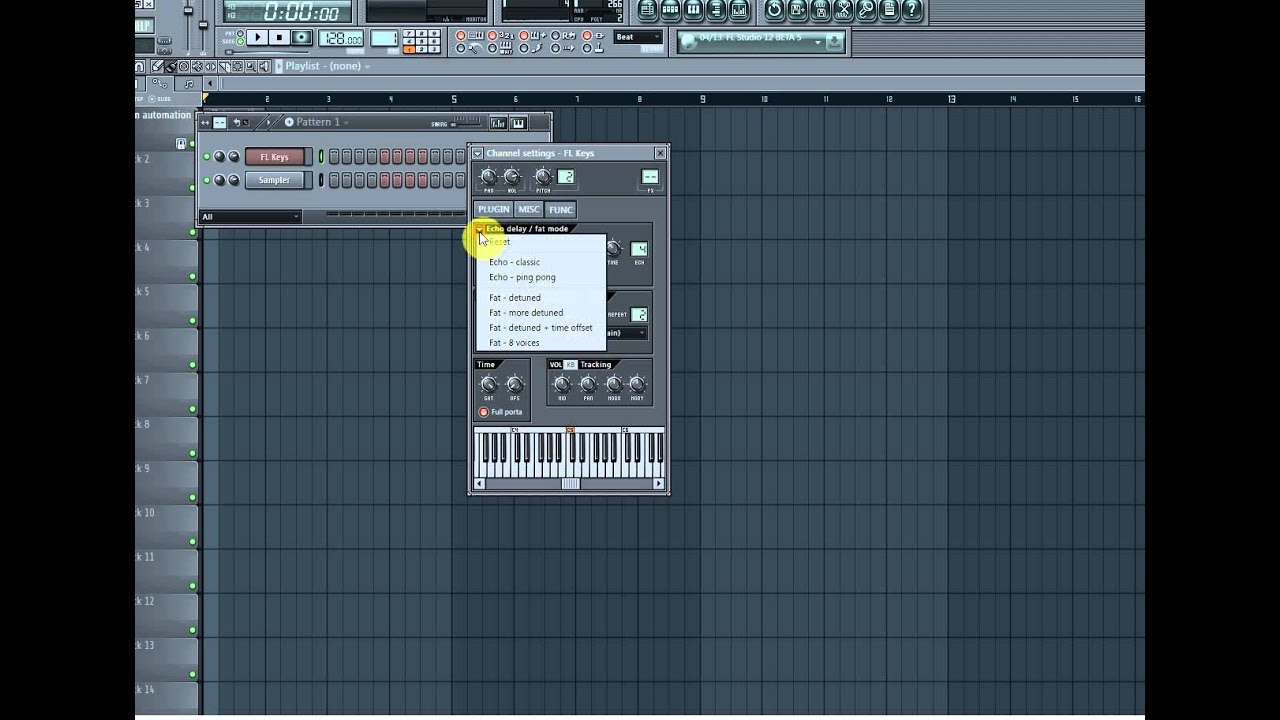Switch to the PLUGIN tab
The width and height of the screenshot is (1280, 720).
(494, 209)
